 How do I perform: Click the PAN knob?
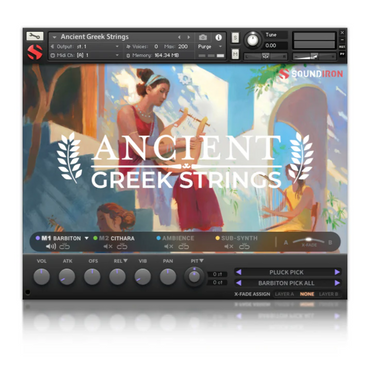point(168,277)
